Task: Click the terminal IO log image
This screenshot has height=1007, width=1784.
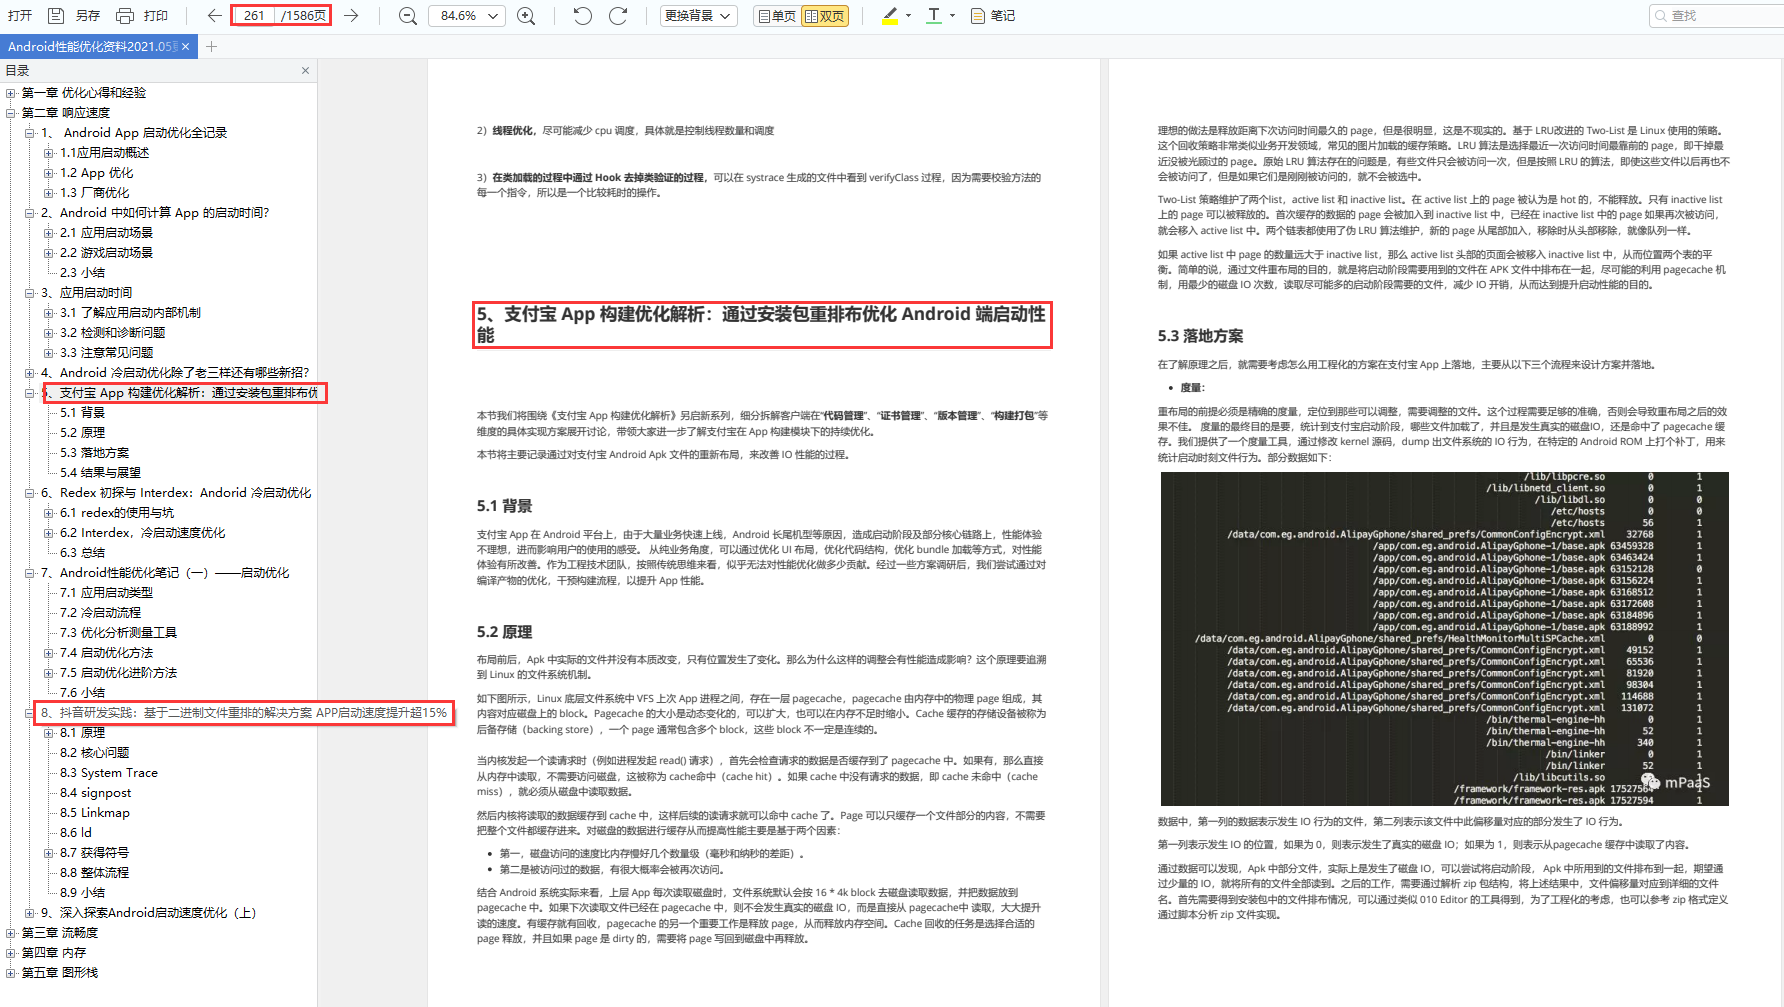Action: (x=1444, y=638)
